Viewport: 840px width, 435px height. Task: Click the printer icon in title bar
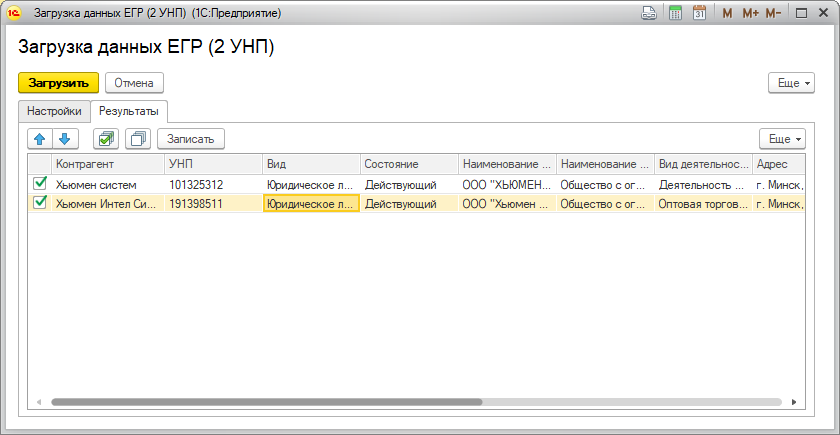tap(648, 13)
